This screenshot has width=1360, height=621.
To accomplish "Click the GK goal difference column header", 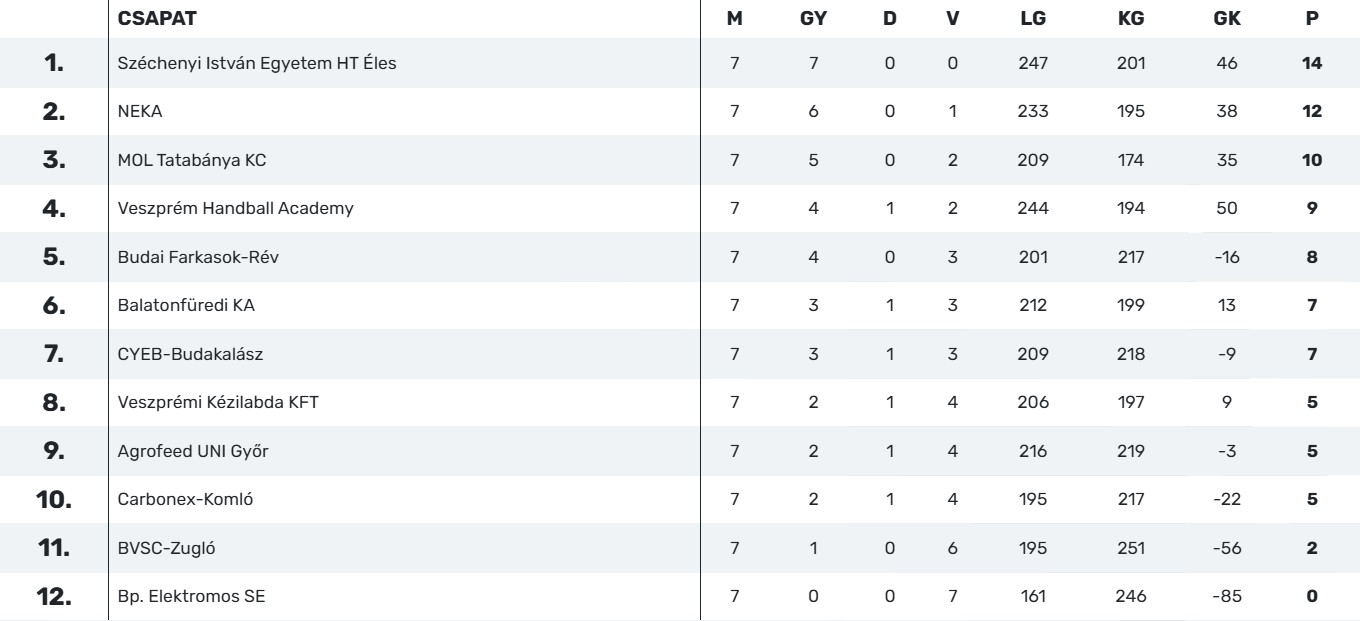I will (1228, 18).
